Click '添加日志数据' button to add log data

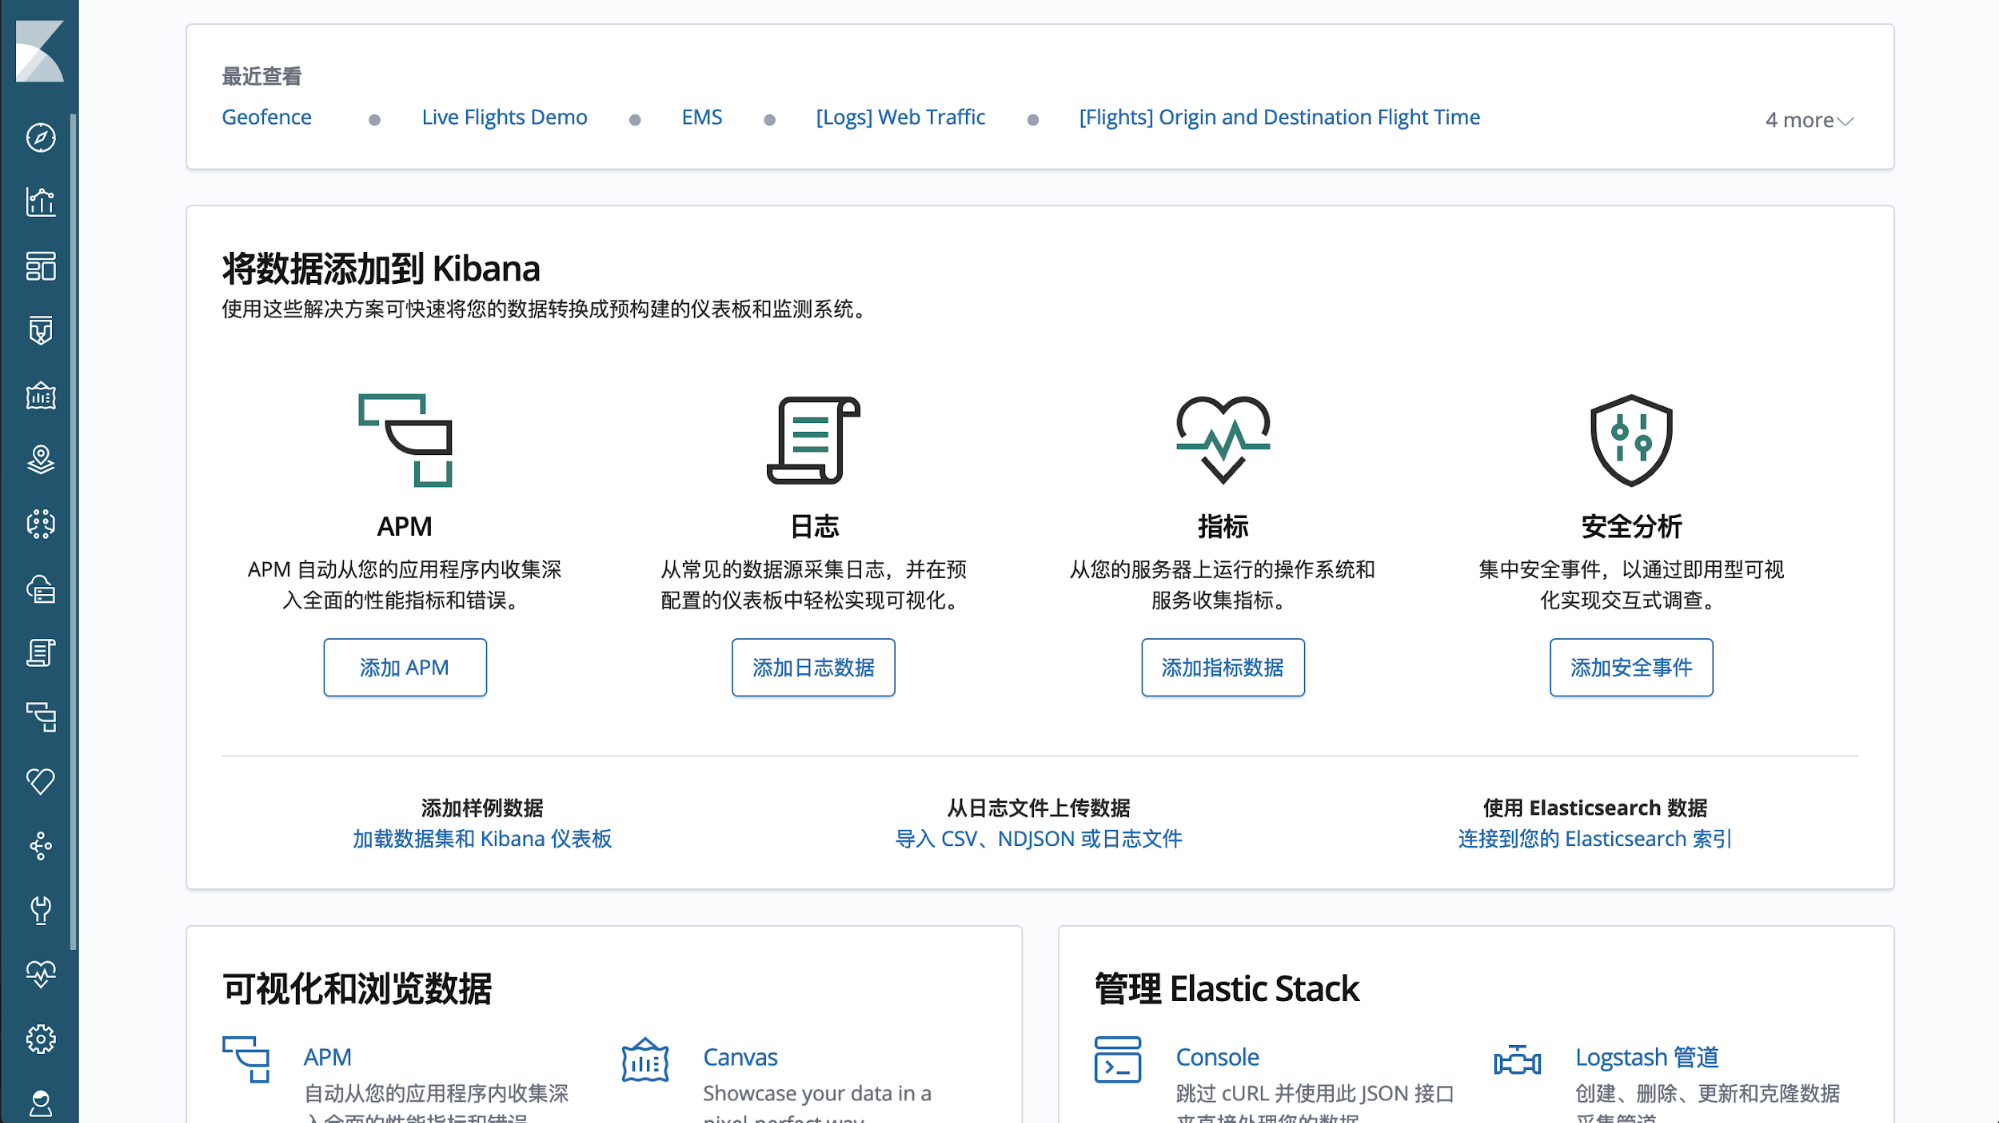[813, 667]
